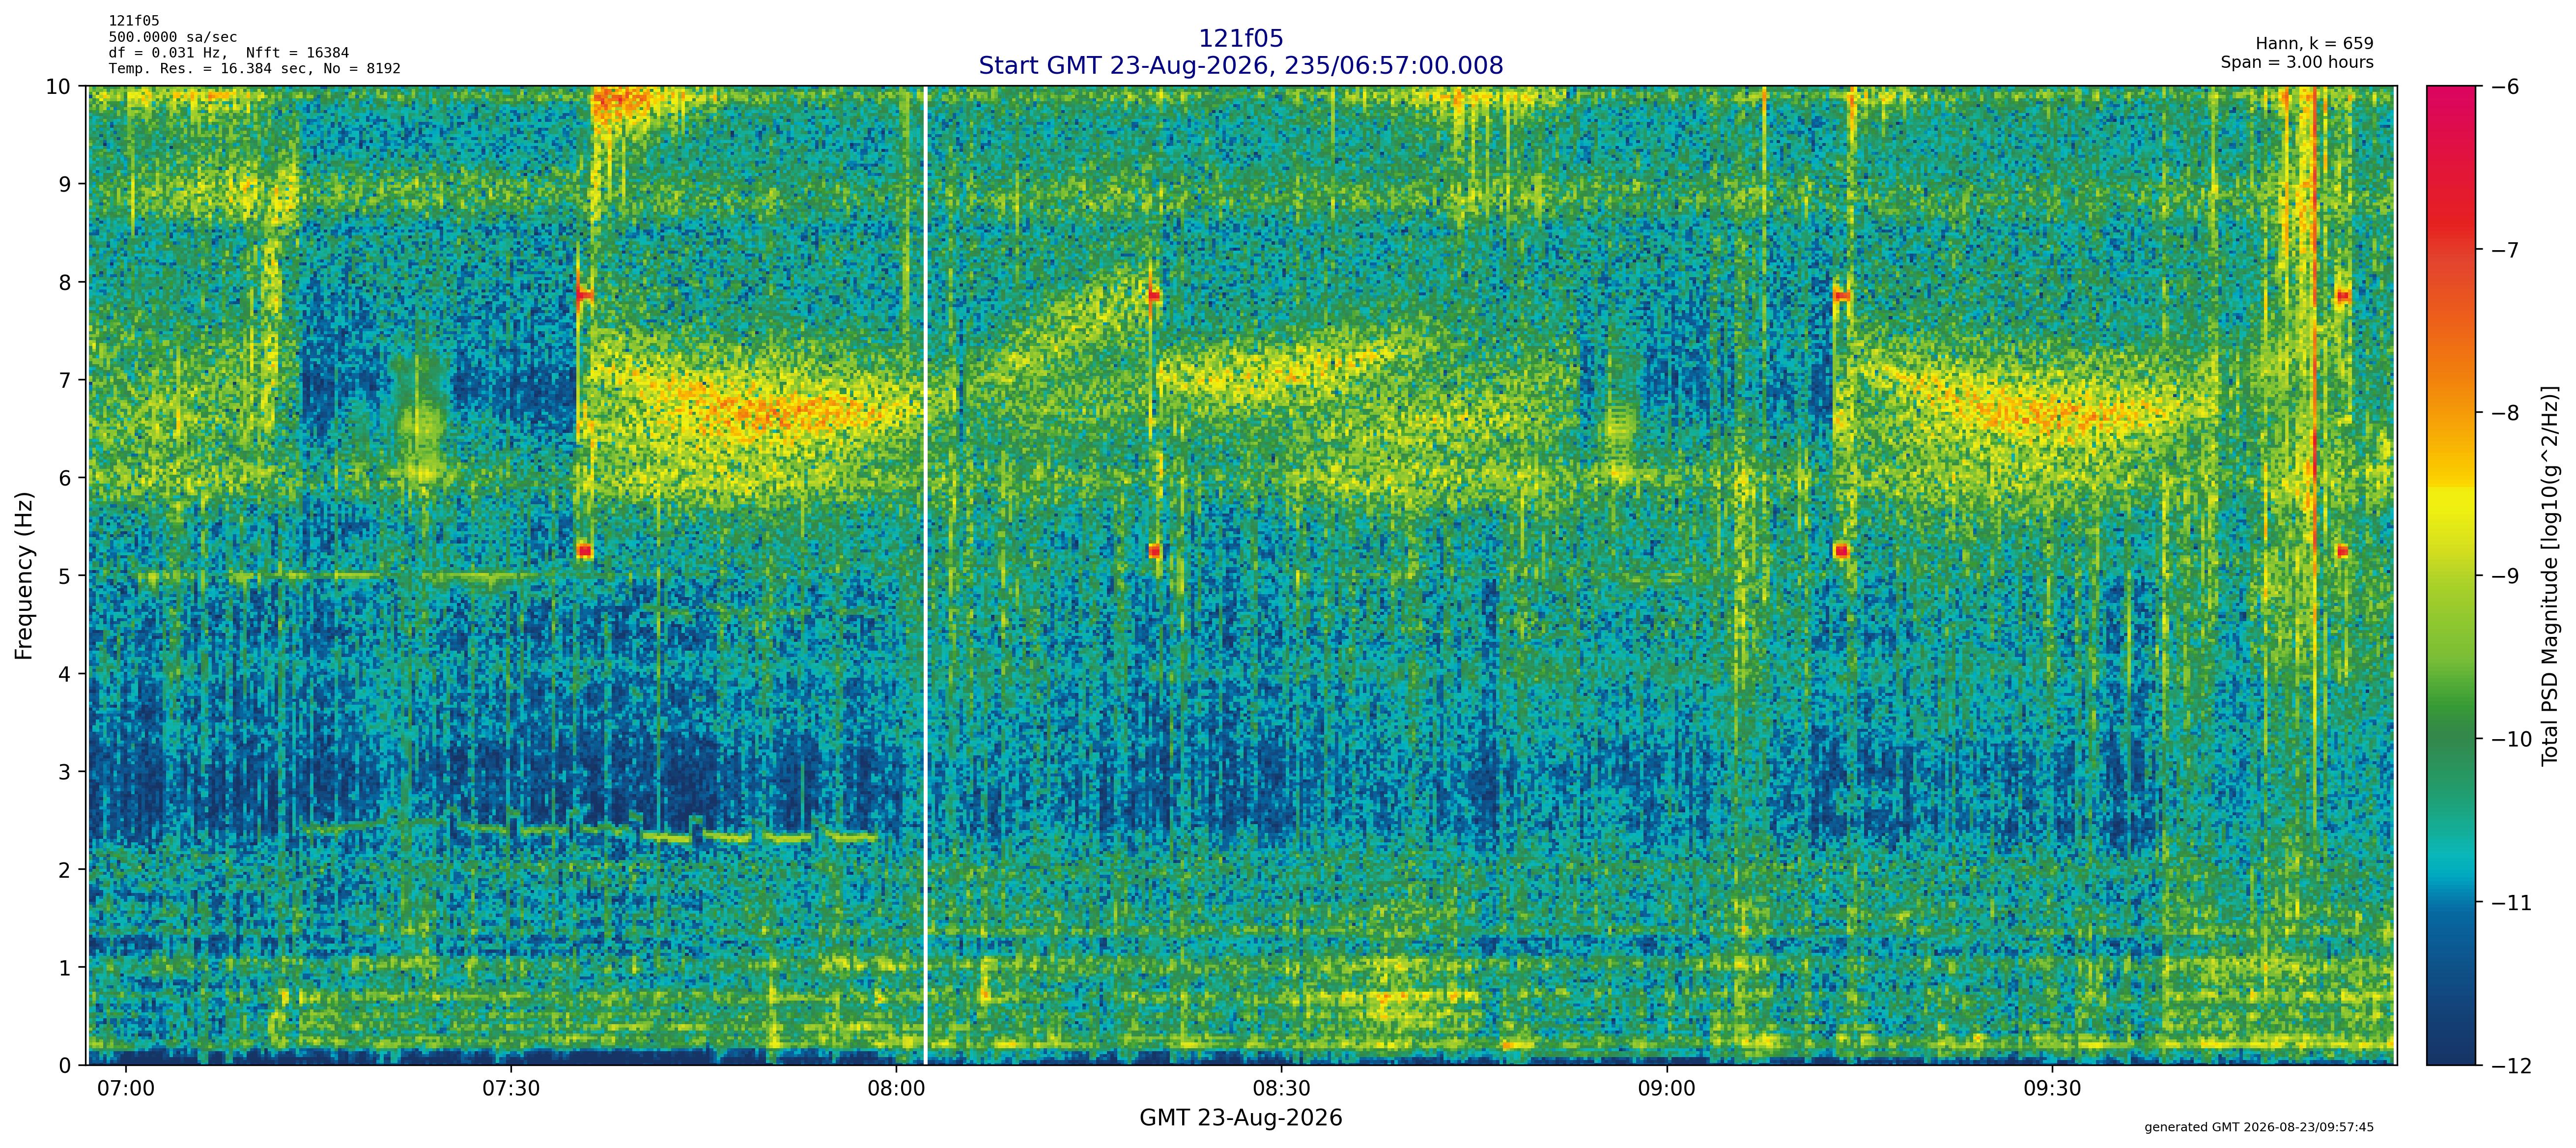Viewport: 2576px width, 1148px height.
Task: Click the "07:00" time tick label
Action: [126, 1088]
